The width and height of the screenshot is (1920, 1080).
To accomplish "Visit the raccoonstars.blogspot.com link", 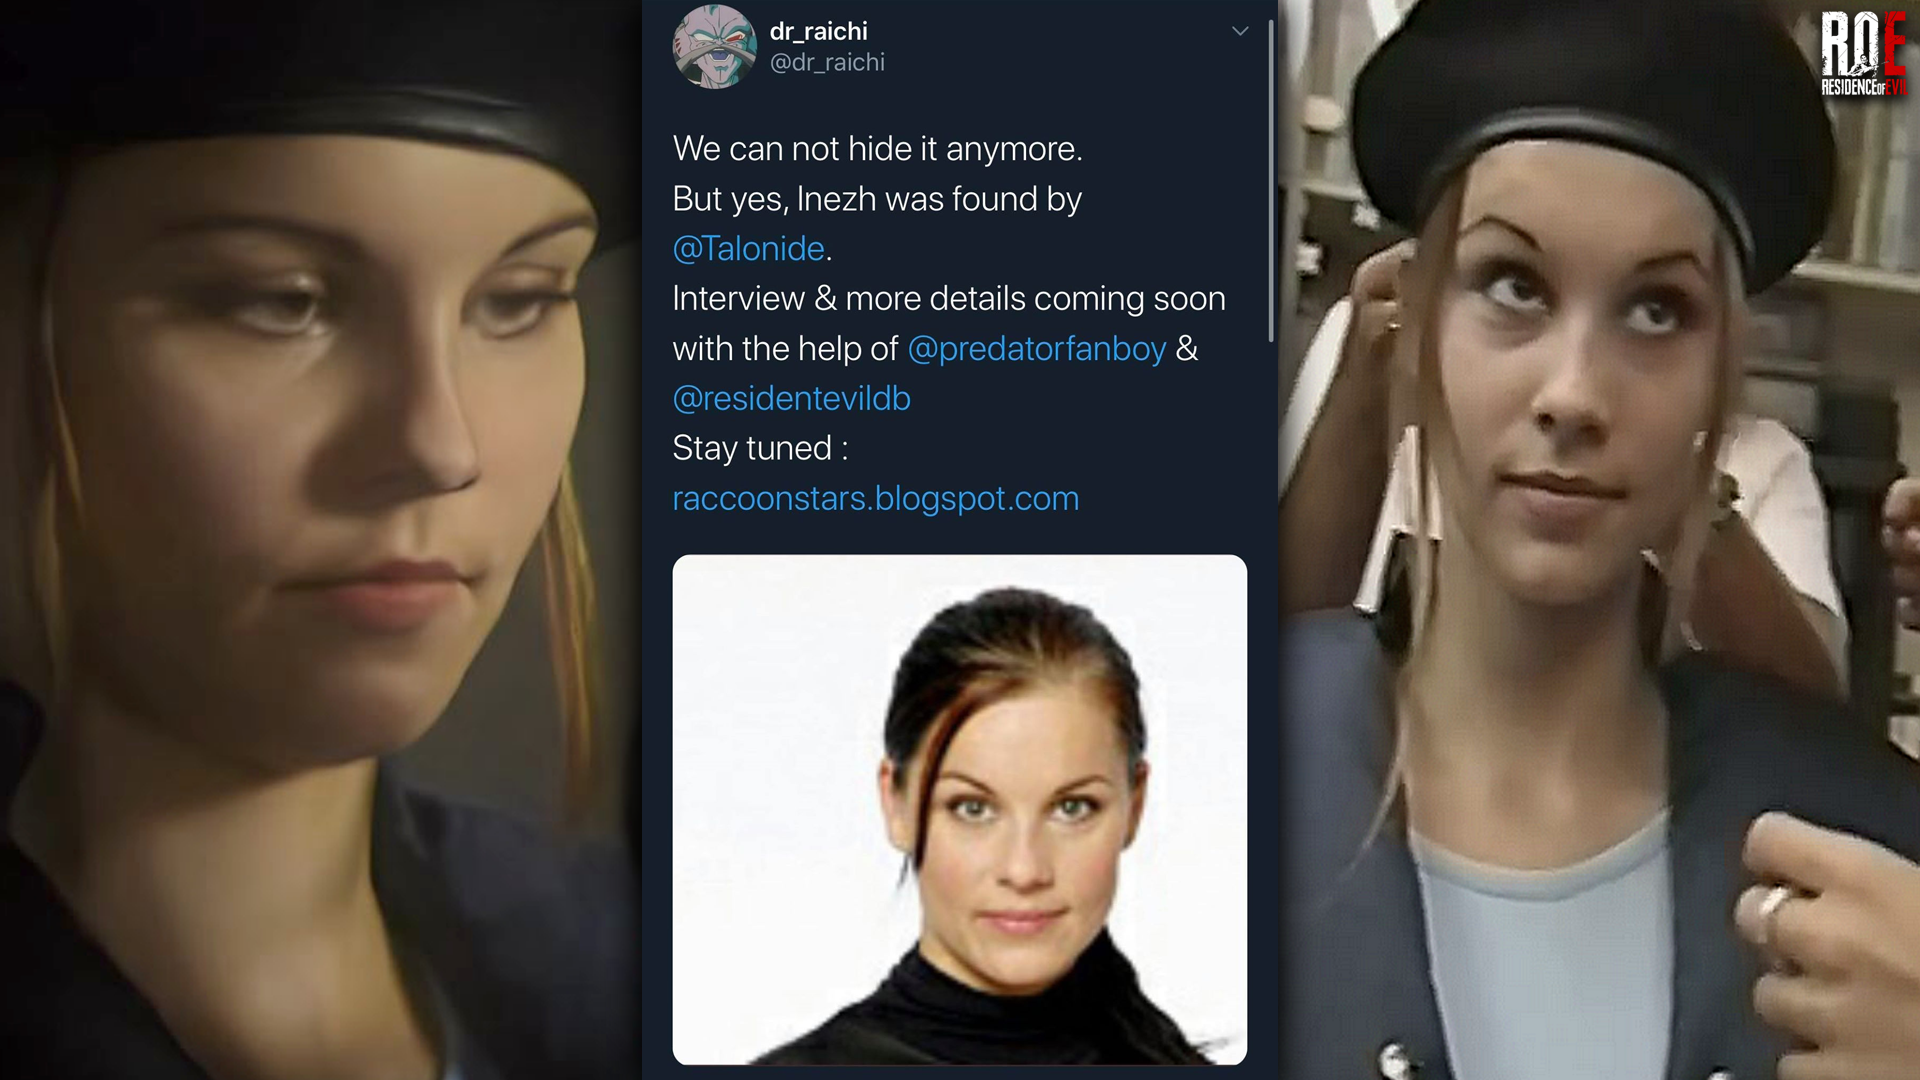I will 875,498.
